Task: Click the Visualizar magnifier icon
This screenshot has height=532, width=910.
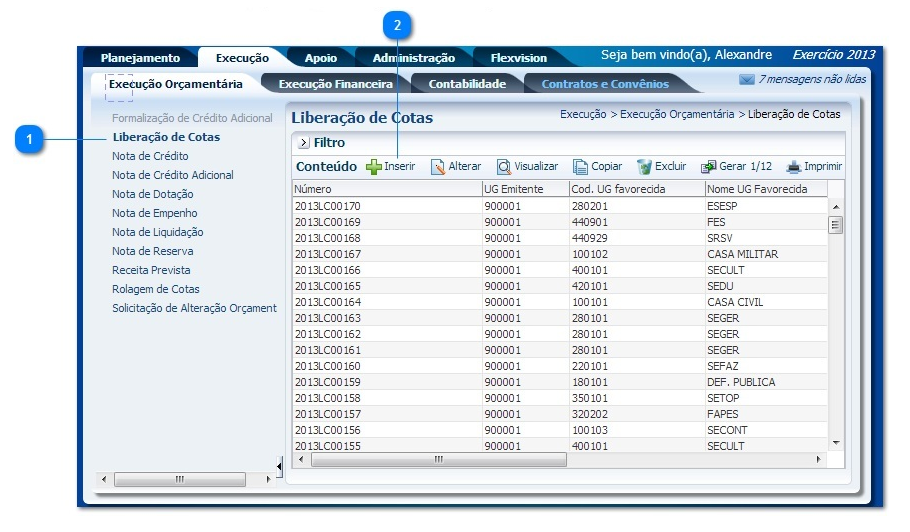Action: point(504,167)
